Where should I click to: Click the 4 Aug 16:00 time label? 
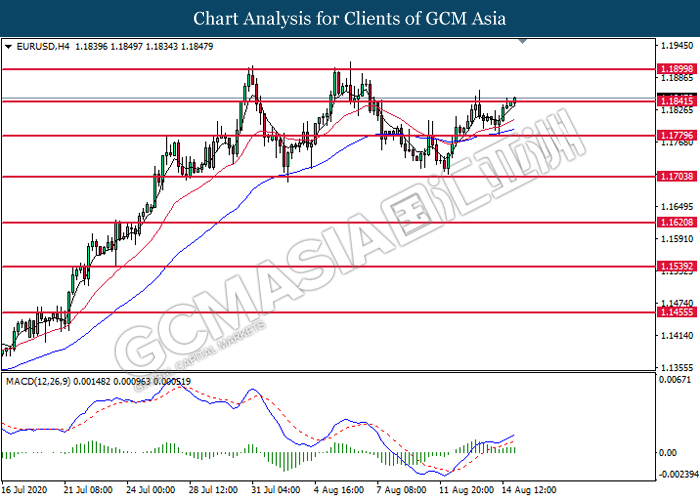pos(338,490)
